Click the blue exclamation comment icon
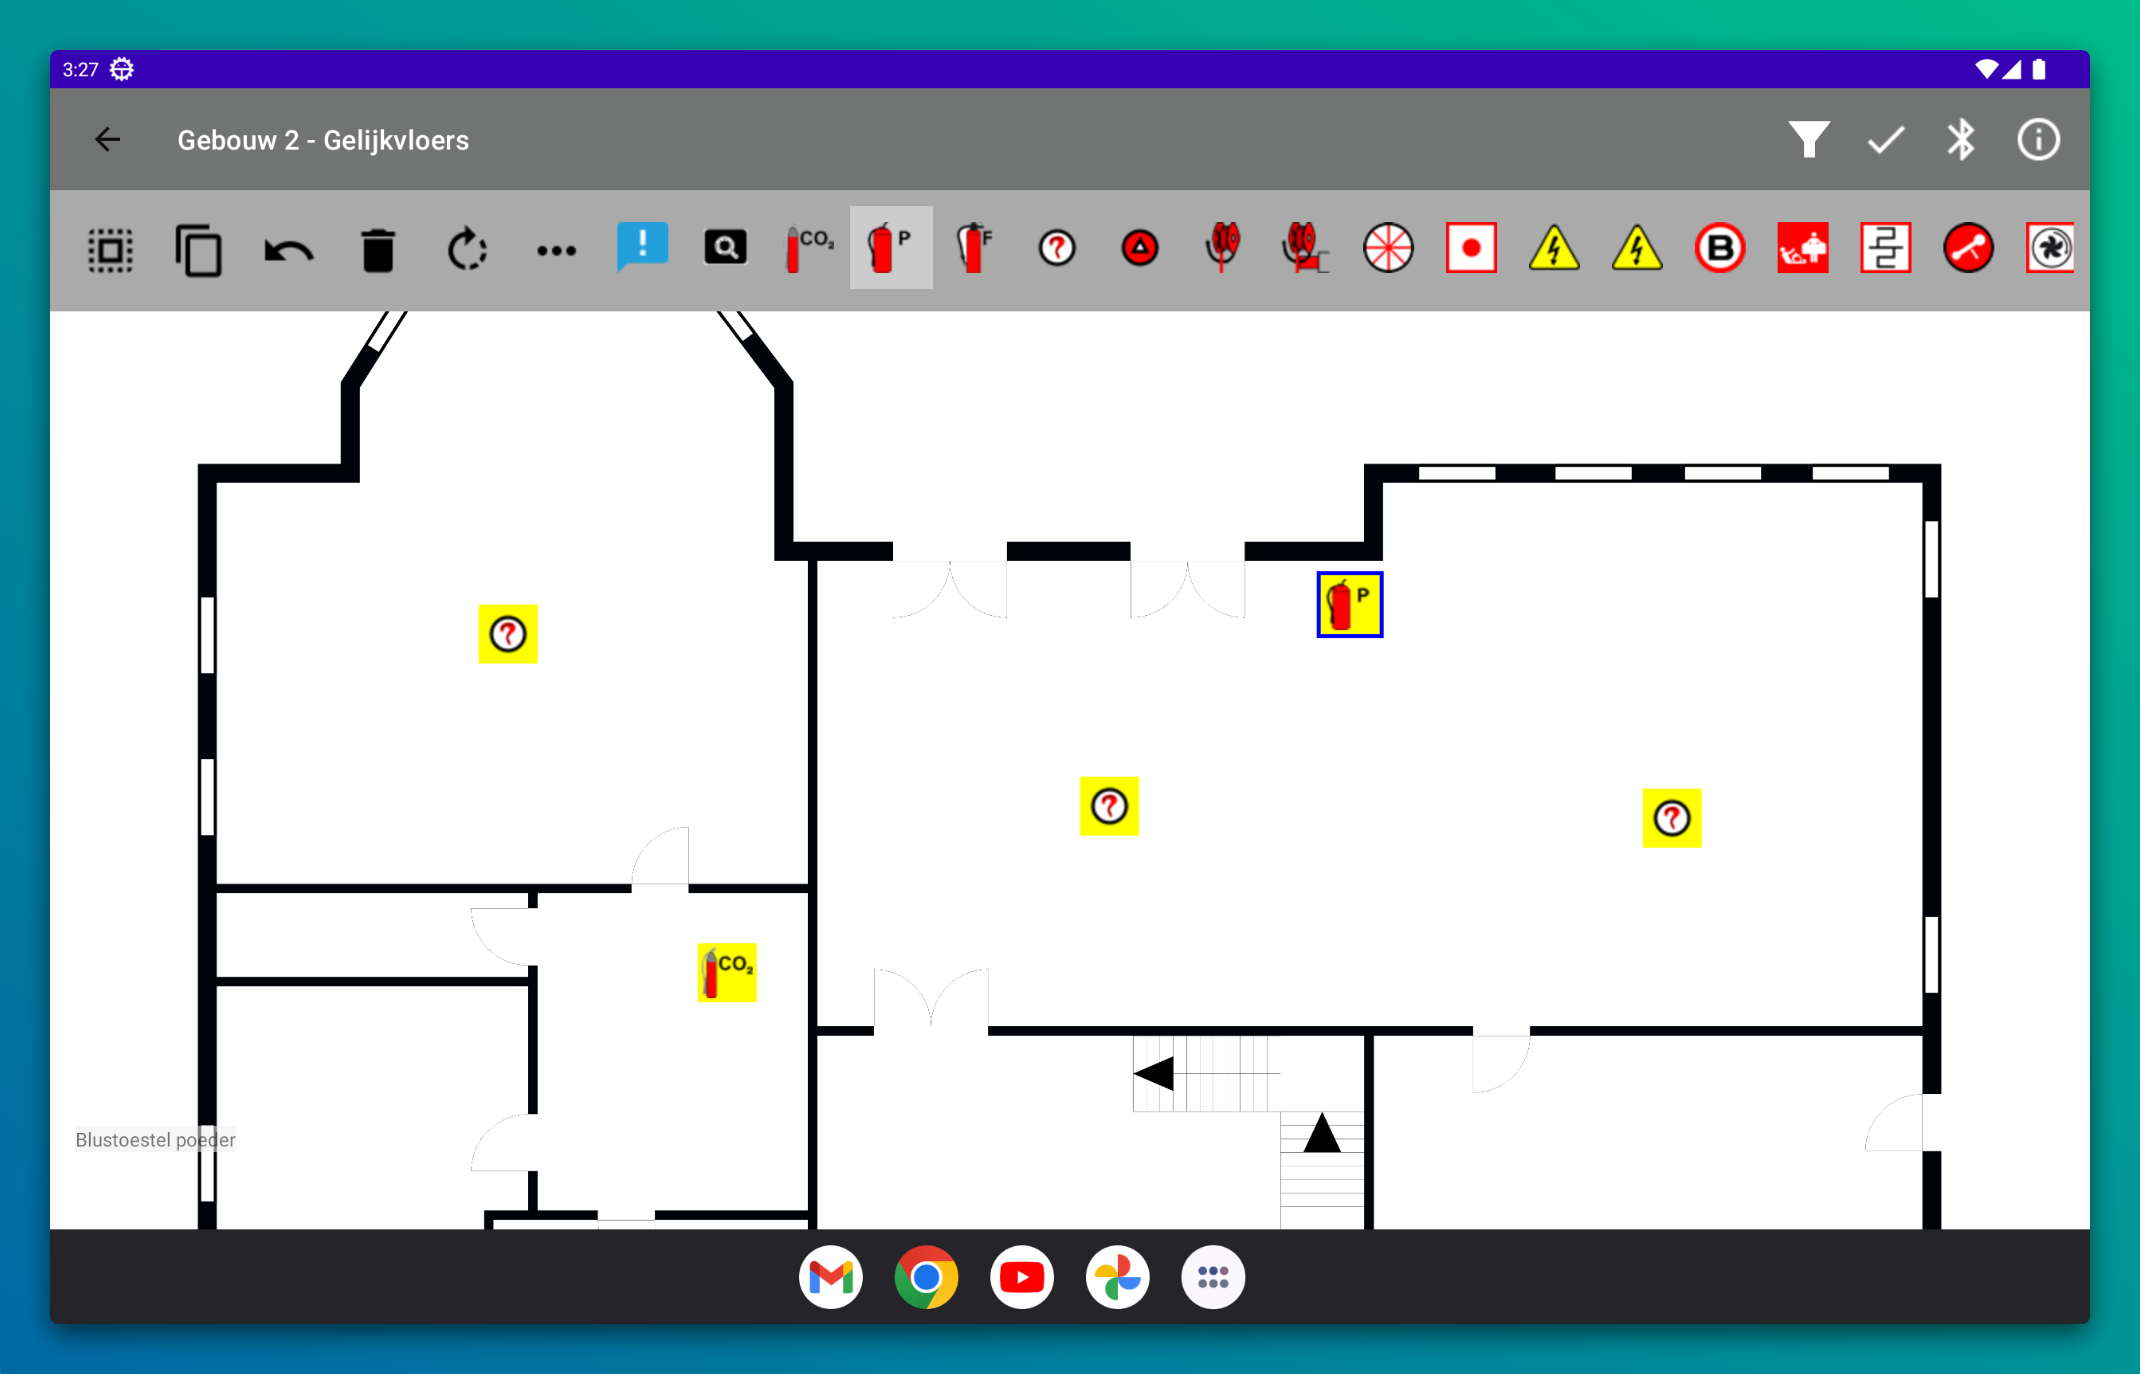Image resolution: width=2140 pixels, height=1374 pixels. click(642, 247)
